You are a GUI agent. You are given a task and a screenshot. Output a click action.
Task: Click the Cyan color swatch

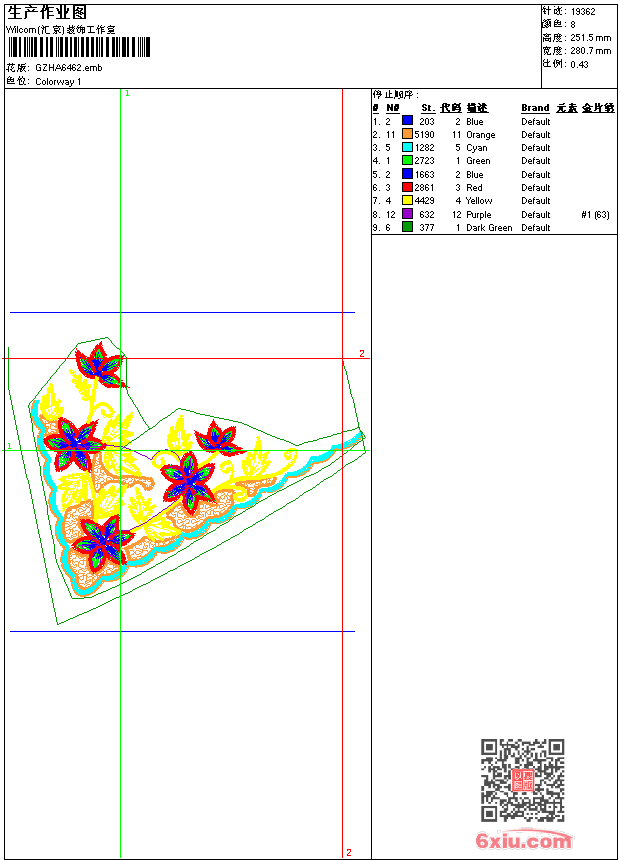[x=408, y=147]
